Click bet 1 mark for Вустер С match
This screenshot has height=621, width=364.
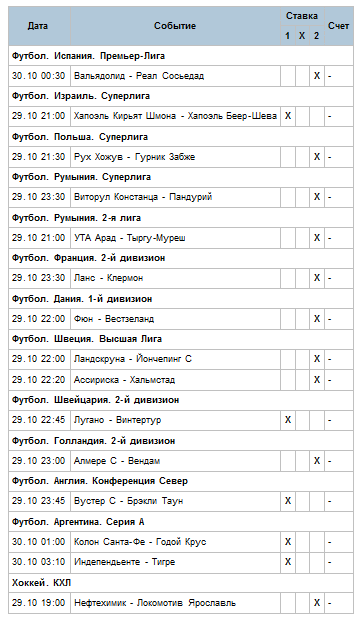[x=288, y=501]
